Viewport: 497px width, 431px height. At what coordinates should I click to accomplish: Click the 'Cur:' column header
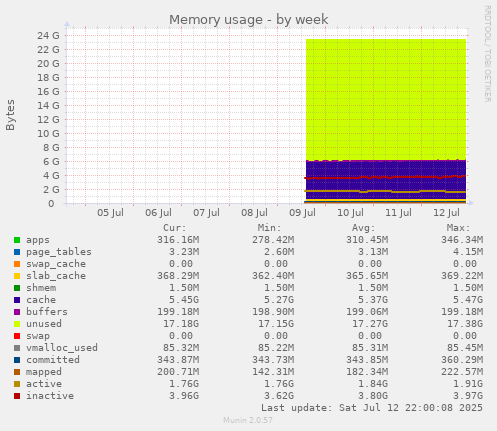pyautogui.click(x=175, y=228)
